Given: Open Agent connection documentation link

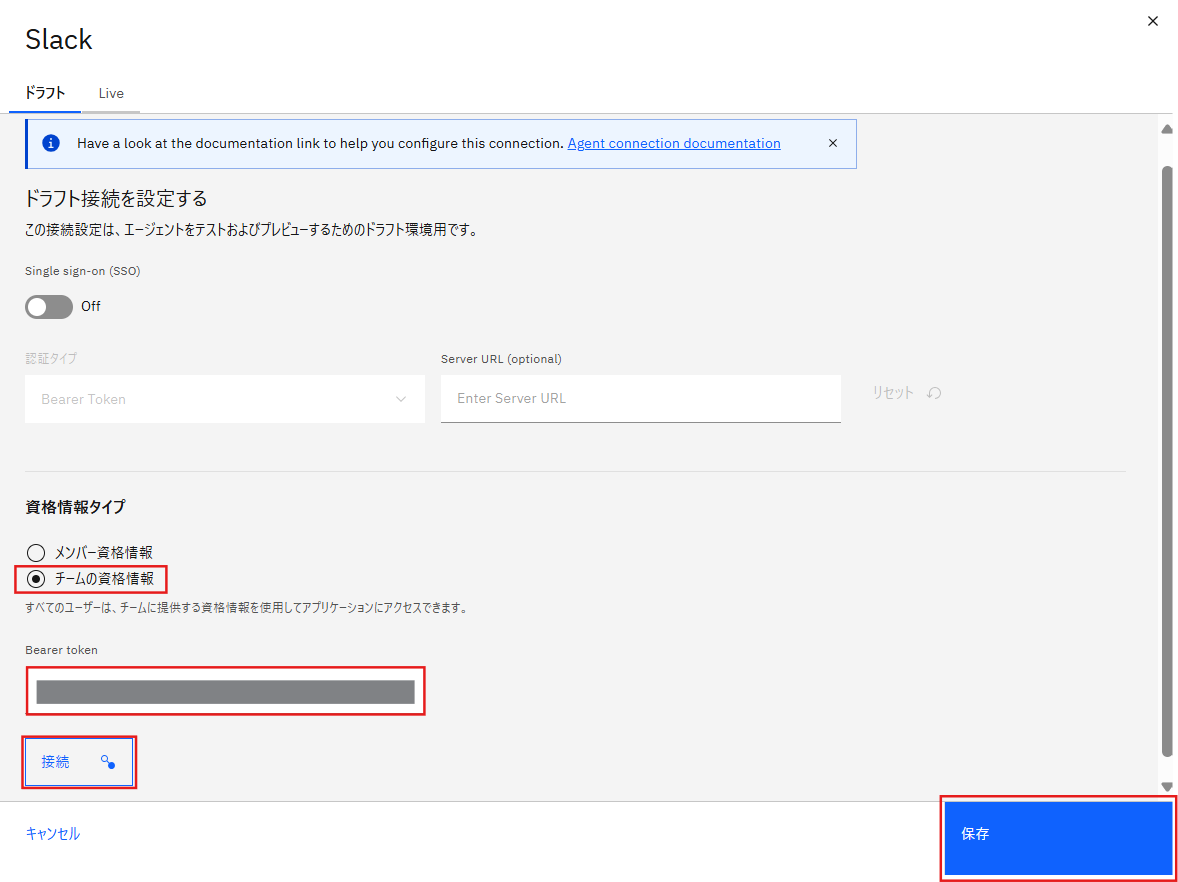Looking at the screenshot, I should click(674, 143).
